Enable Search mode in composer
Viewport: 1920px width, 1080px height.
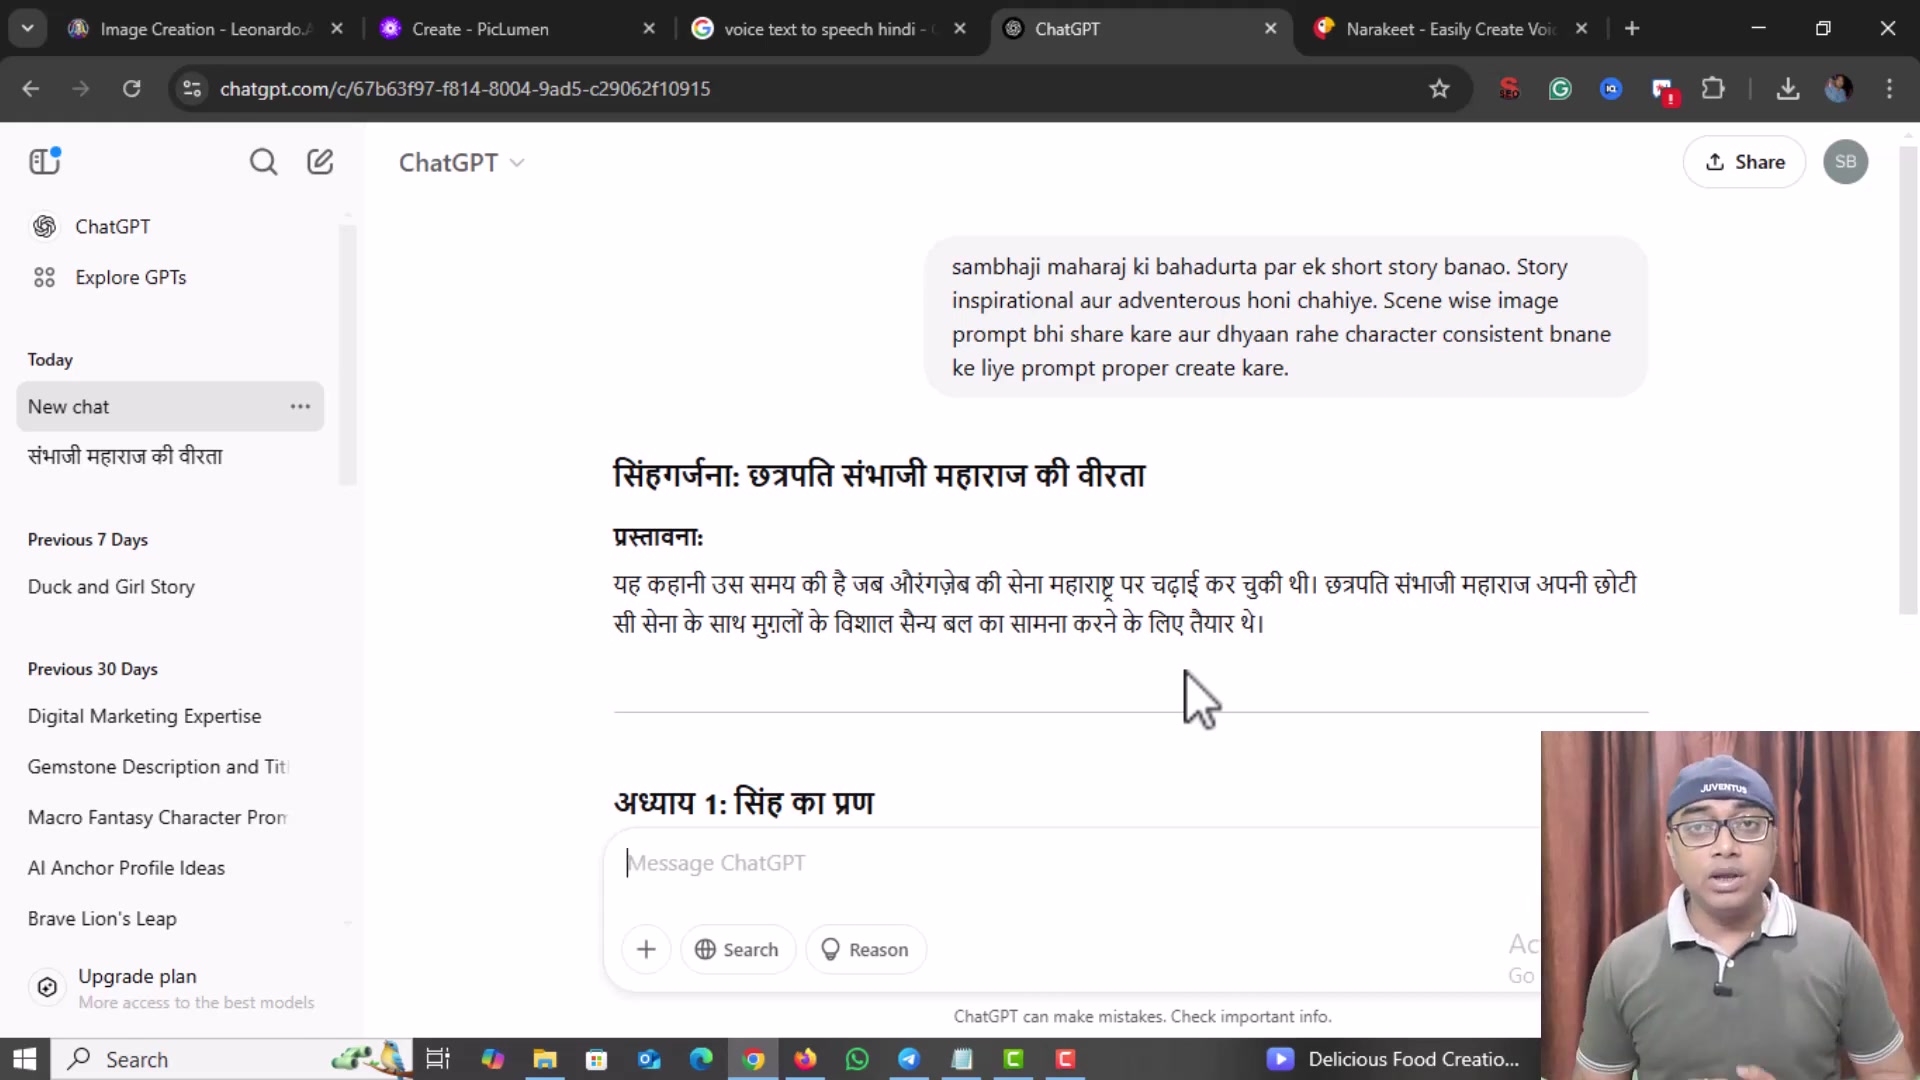(737, 950)
